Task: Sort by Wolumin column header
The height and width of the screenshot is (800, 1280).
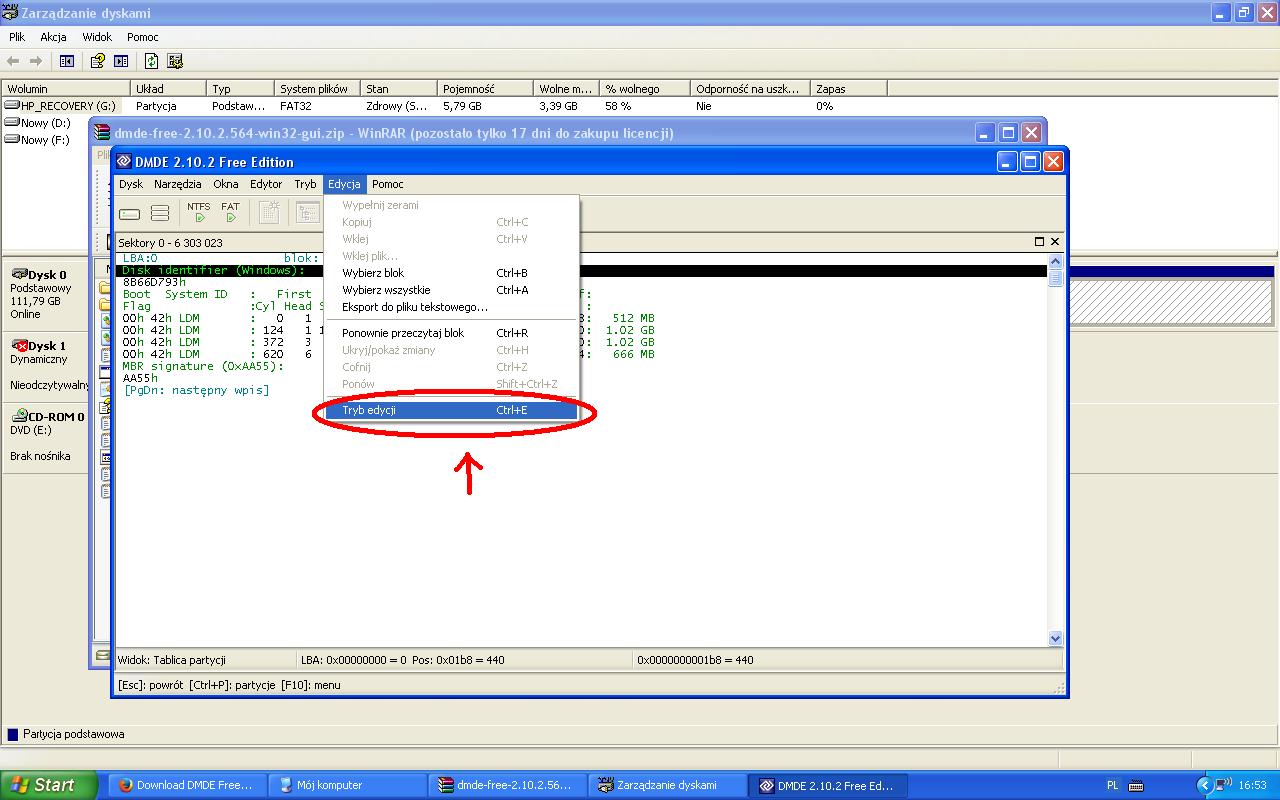Action: pyautogui.click(x=65, y=88)
